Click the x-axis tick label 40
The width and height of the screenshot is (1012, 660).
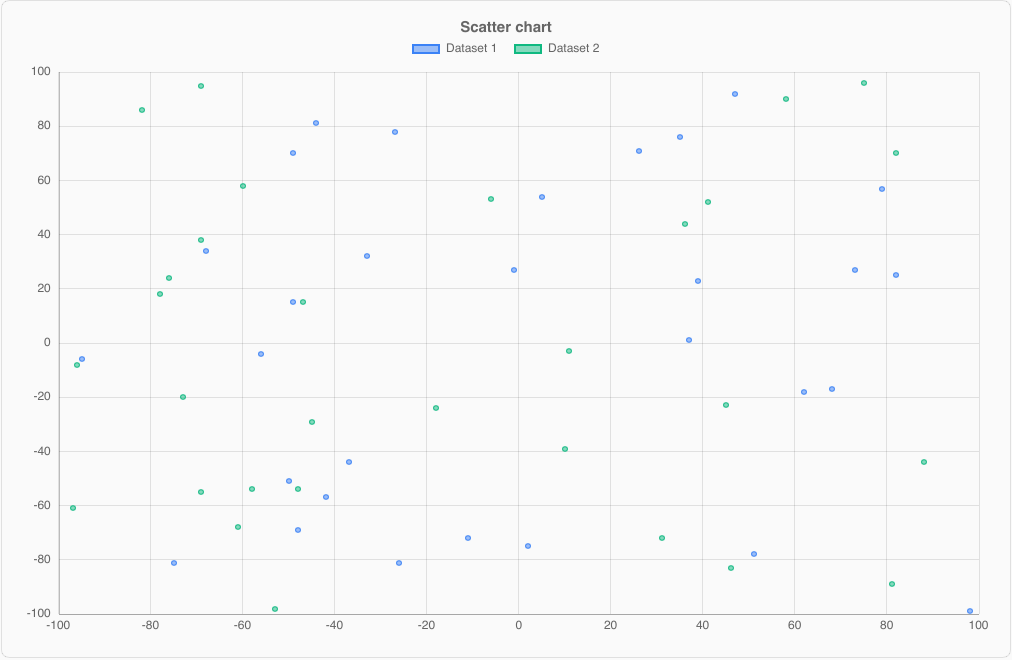[702, 625]
